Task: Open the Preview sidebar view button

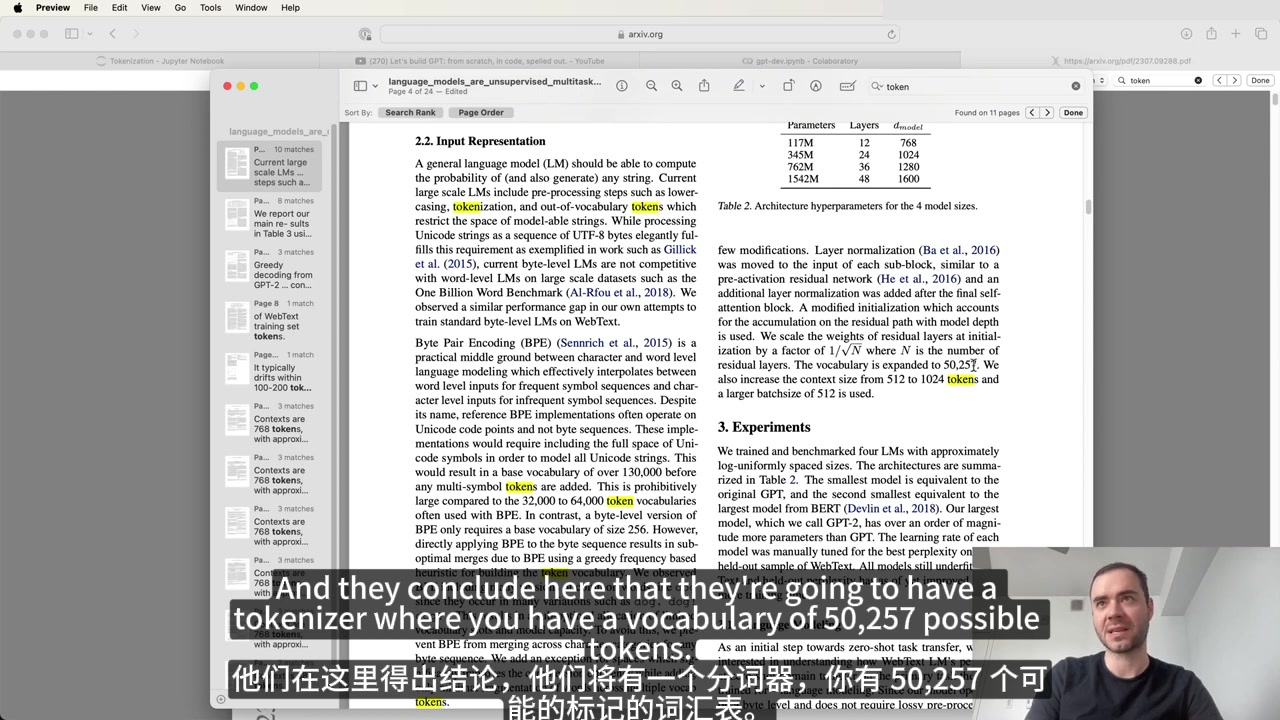Action: 361,86
